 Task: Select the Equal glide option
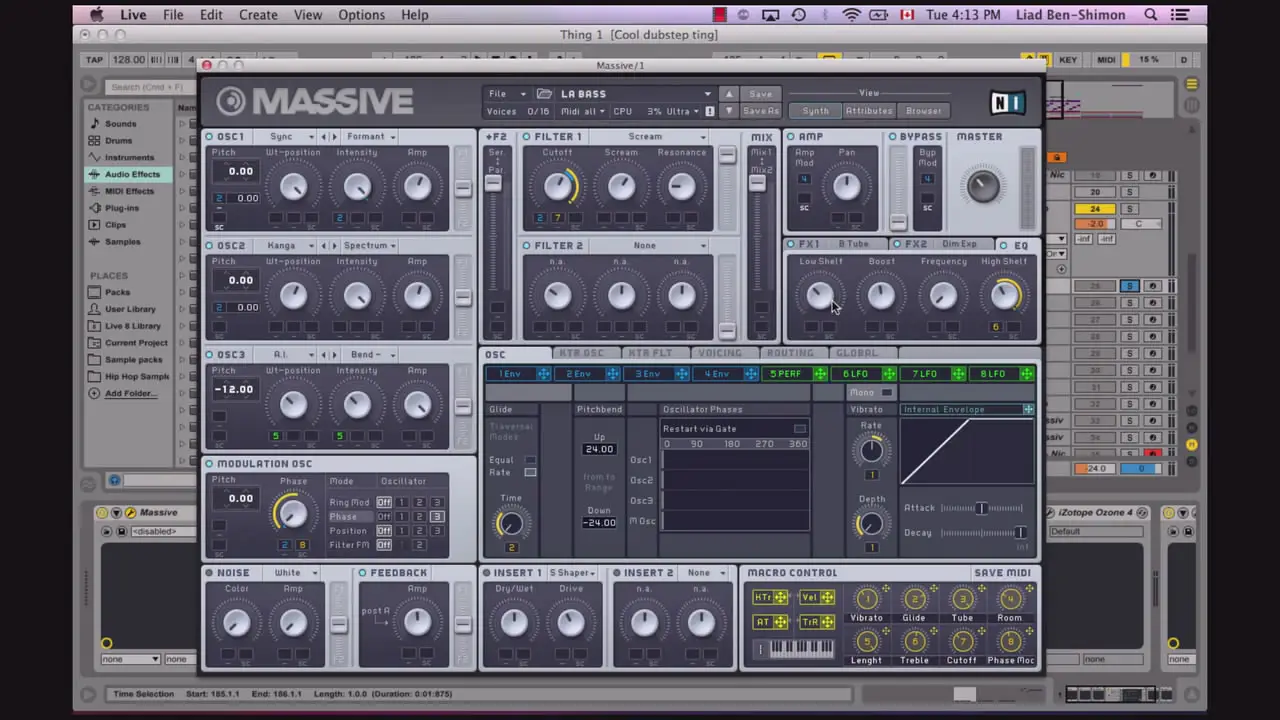click(530, 460)
